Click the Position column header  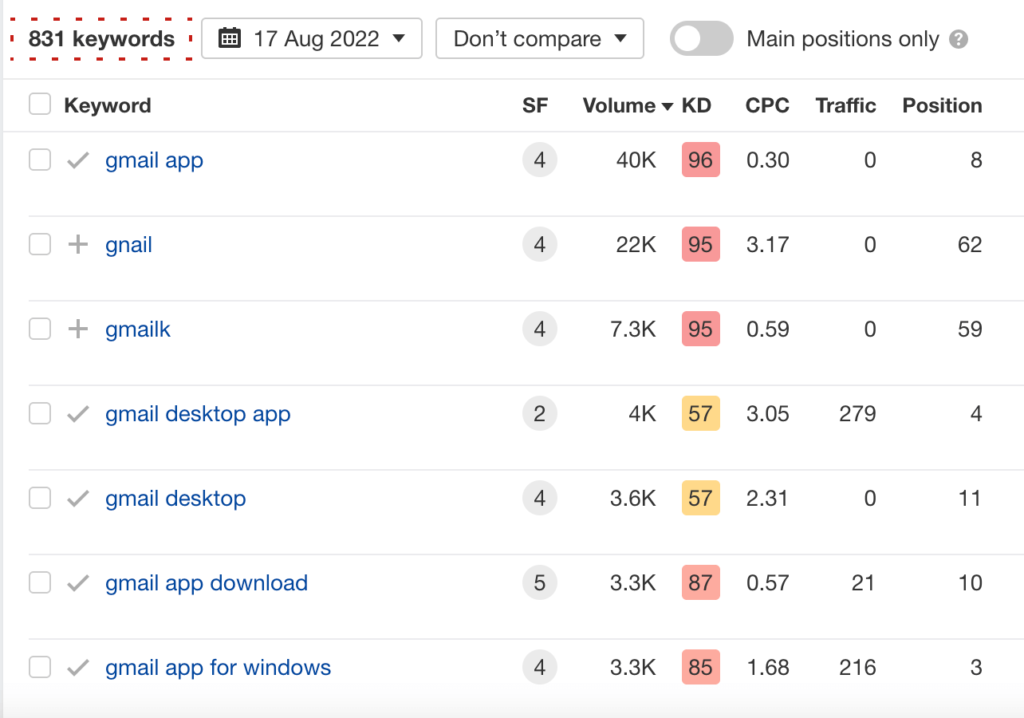tap(942, 105)
